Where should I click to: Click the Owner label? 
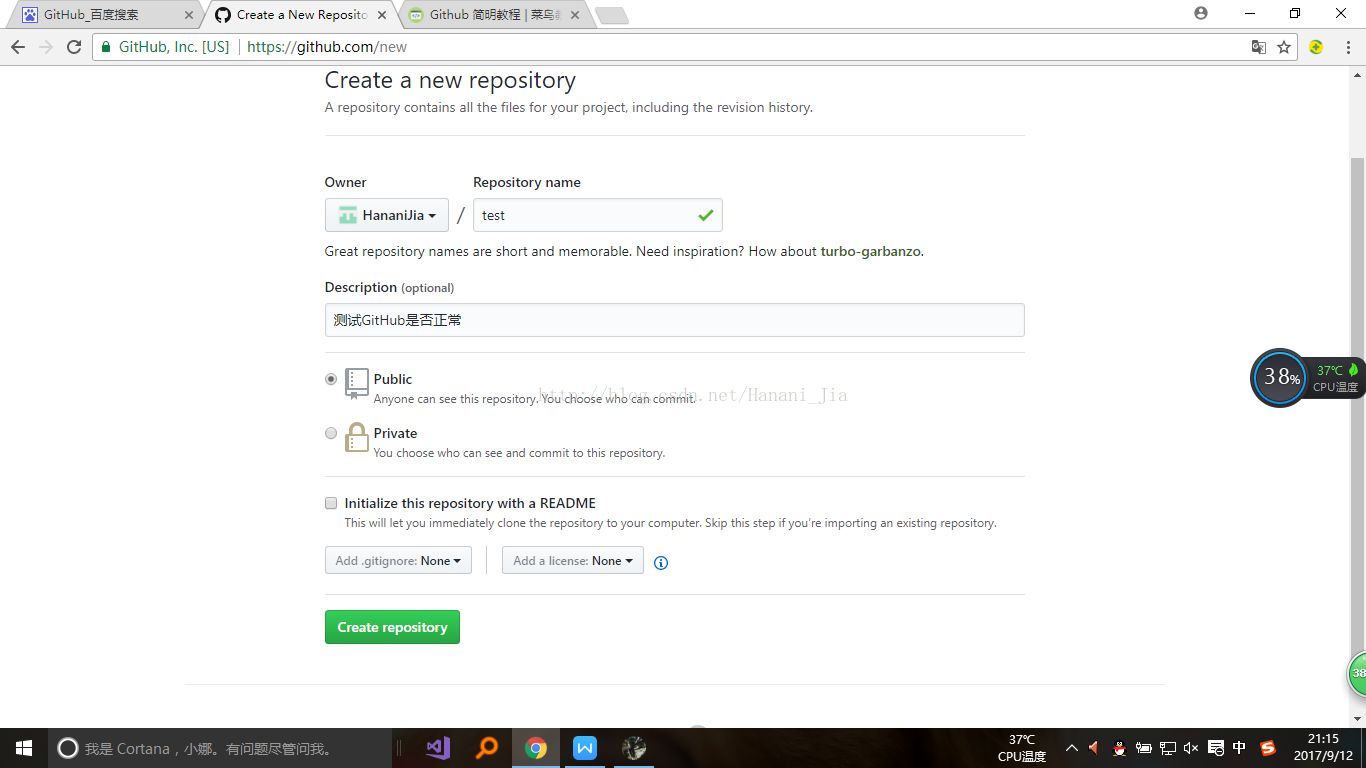click(346, 182)
